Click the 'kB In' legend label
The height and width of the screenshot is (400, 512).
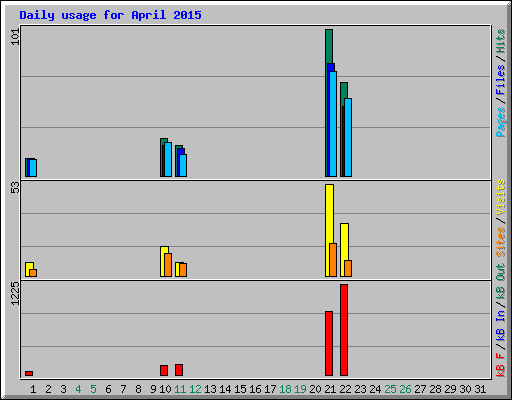point(501,326)
